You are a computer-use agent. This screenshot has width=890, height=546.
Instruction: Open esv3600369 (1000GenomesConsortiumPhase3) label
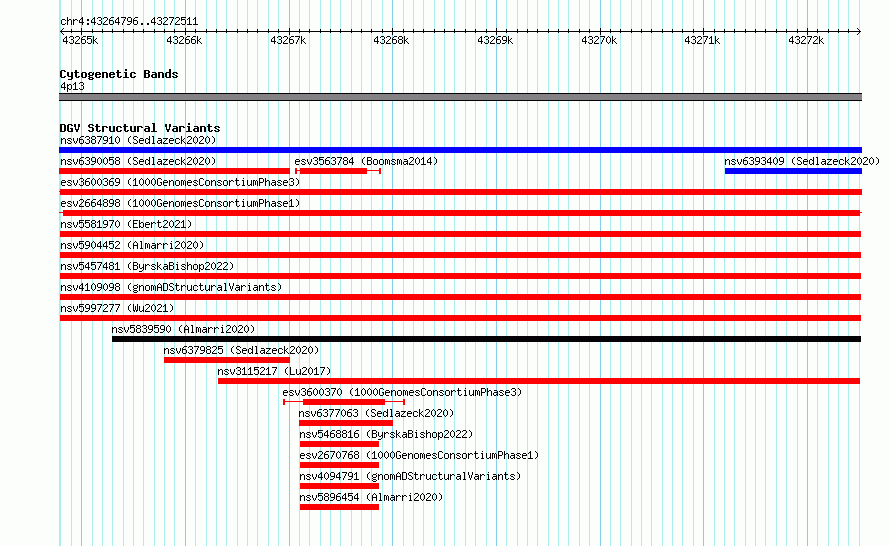click(x=180, y=182)
